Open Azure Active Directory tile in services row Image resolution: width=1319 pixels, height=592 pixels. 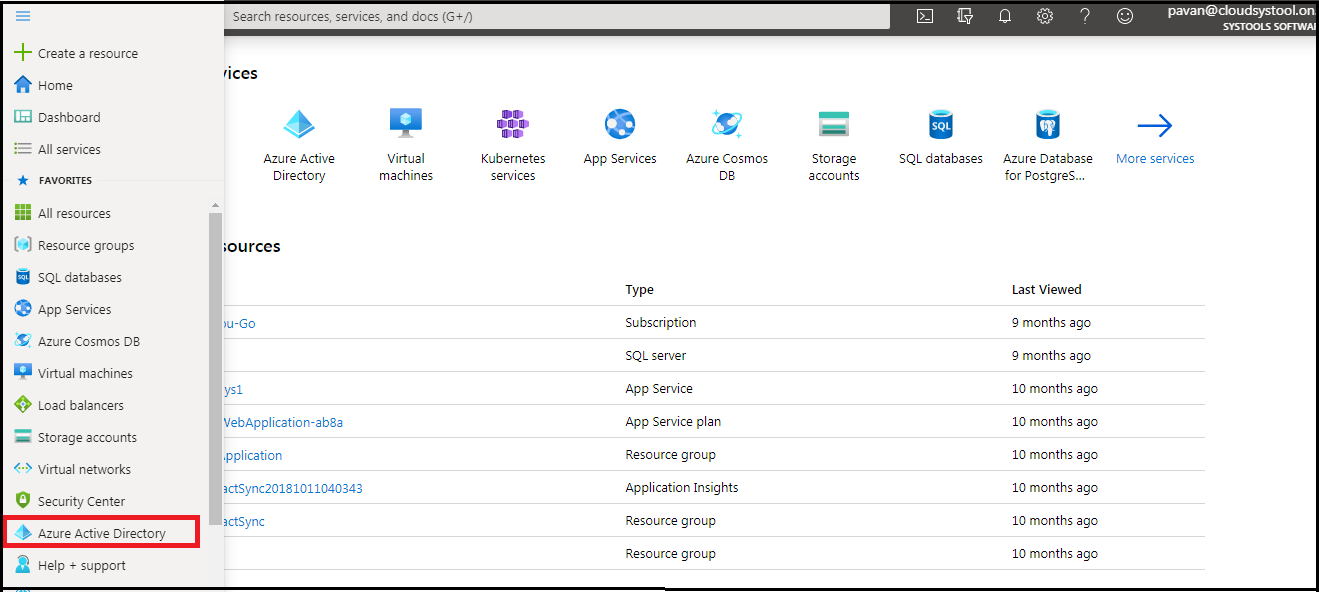[x=299, y=146]
